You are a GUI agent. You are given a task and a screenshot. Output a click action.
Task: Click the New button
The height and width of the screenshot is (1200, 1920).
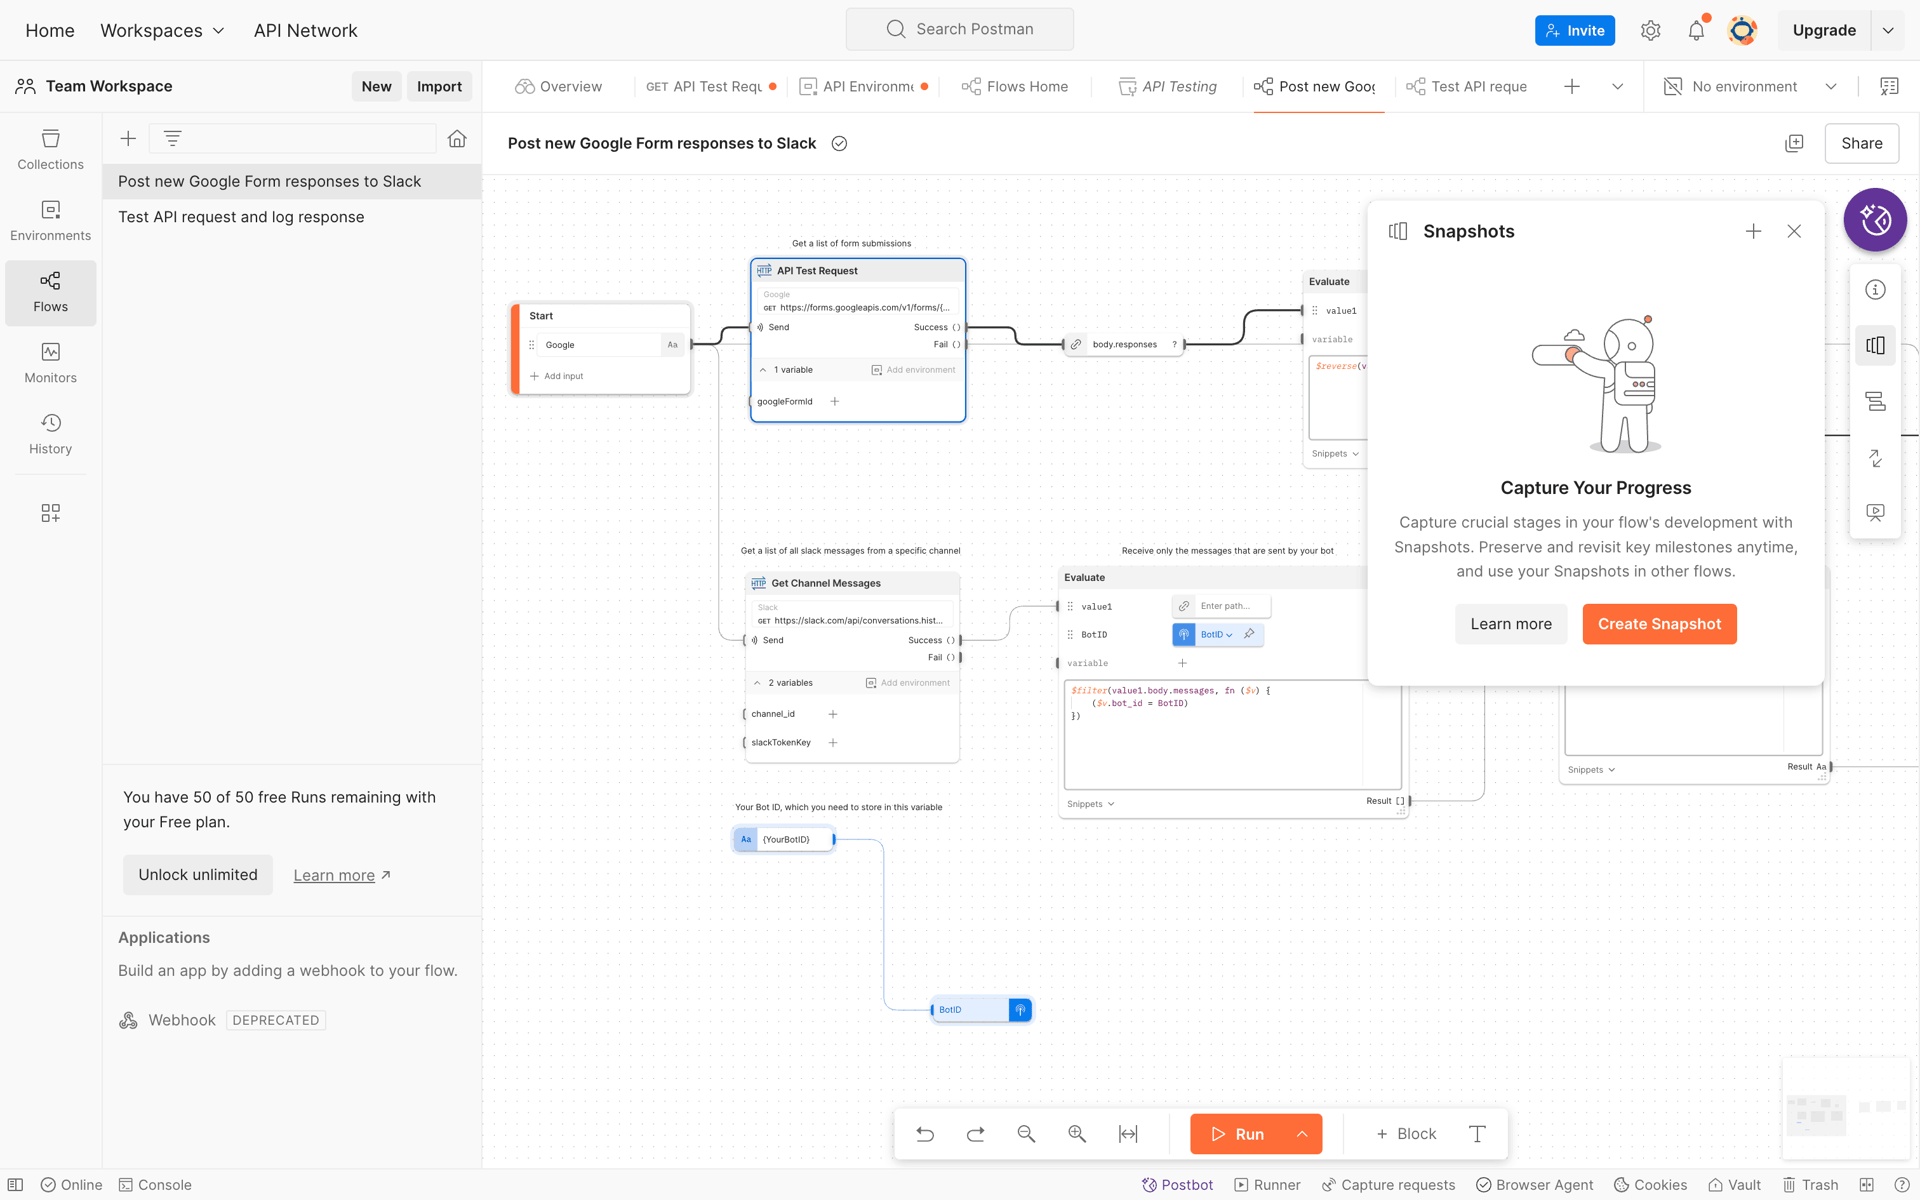[x=376, y=86]
